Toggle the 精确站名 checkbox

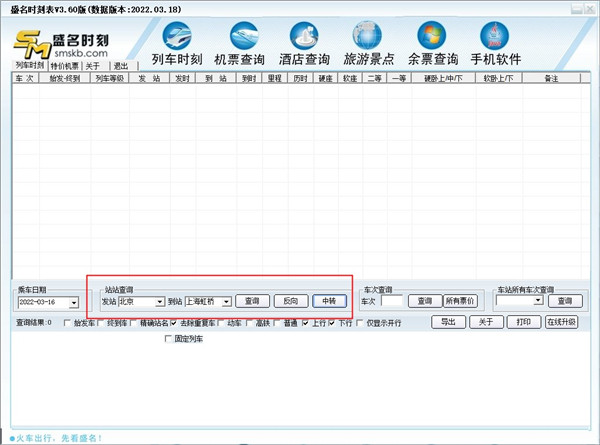(x=133, y=323)
